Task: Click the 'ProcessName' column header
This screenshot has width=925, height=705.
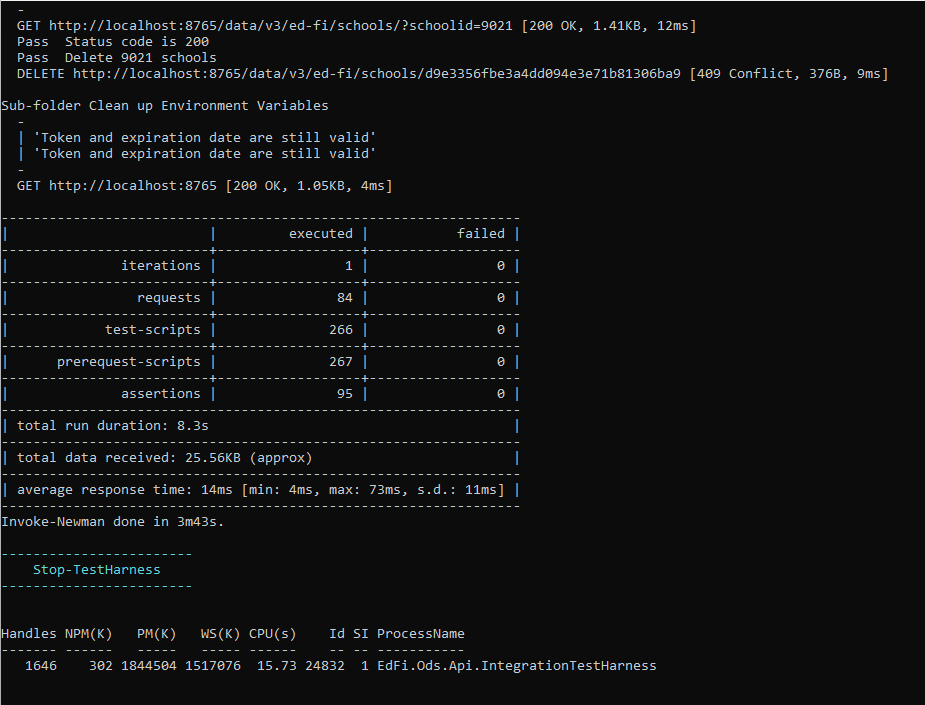Action: [x=421, y=634]
